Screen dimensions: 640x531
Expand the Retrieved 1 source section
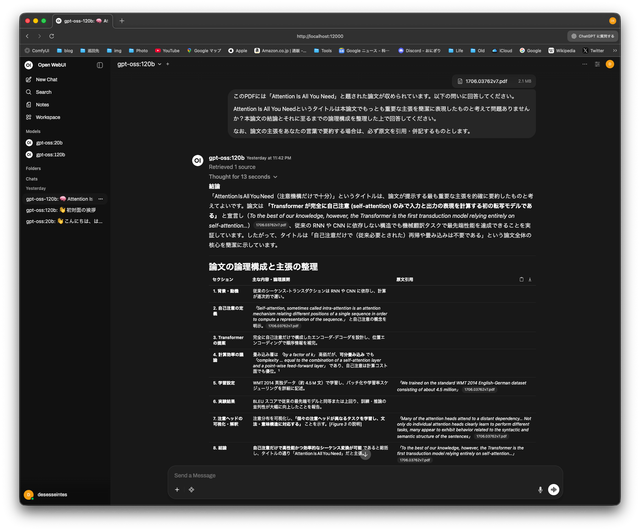pyautogui.click(x=232, y=167)
